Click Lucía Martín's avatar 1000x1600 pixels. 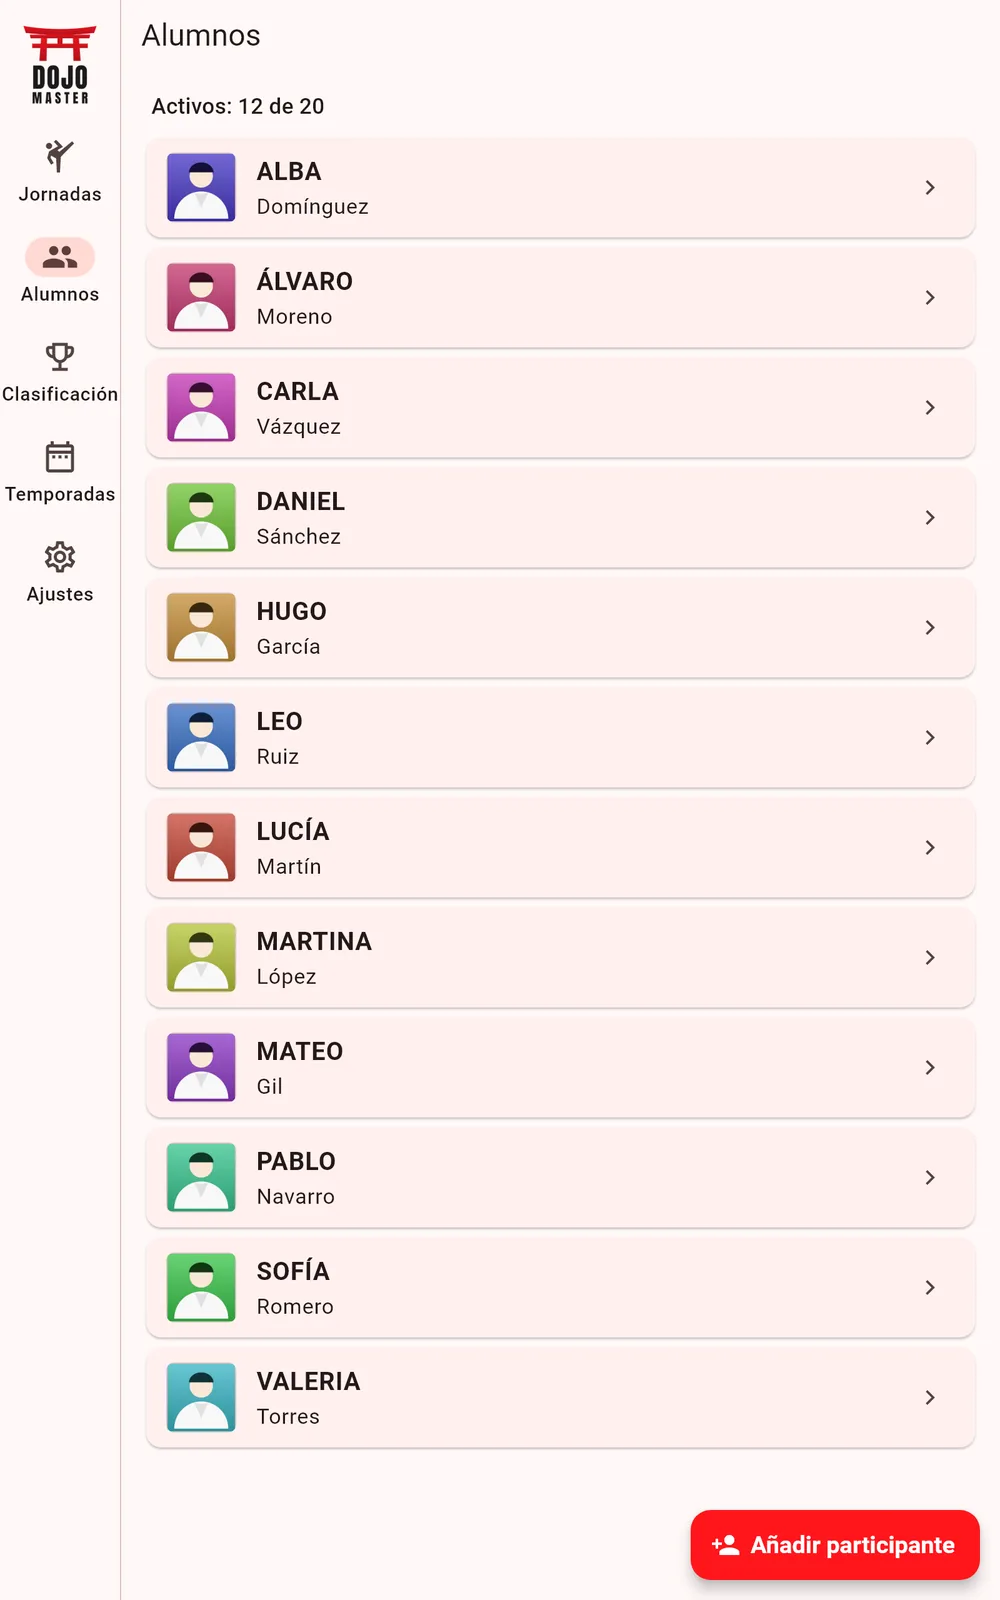(x=201, y=847)
